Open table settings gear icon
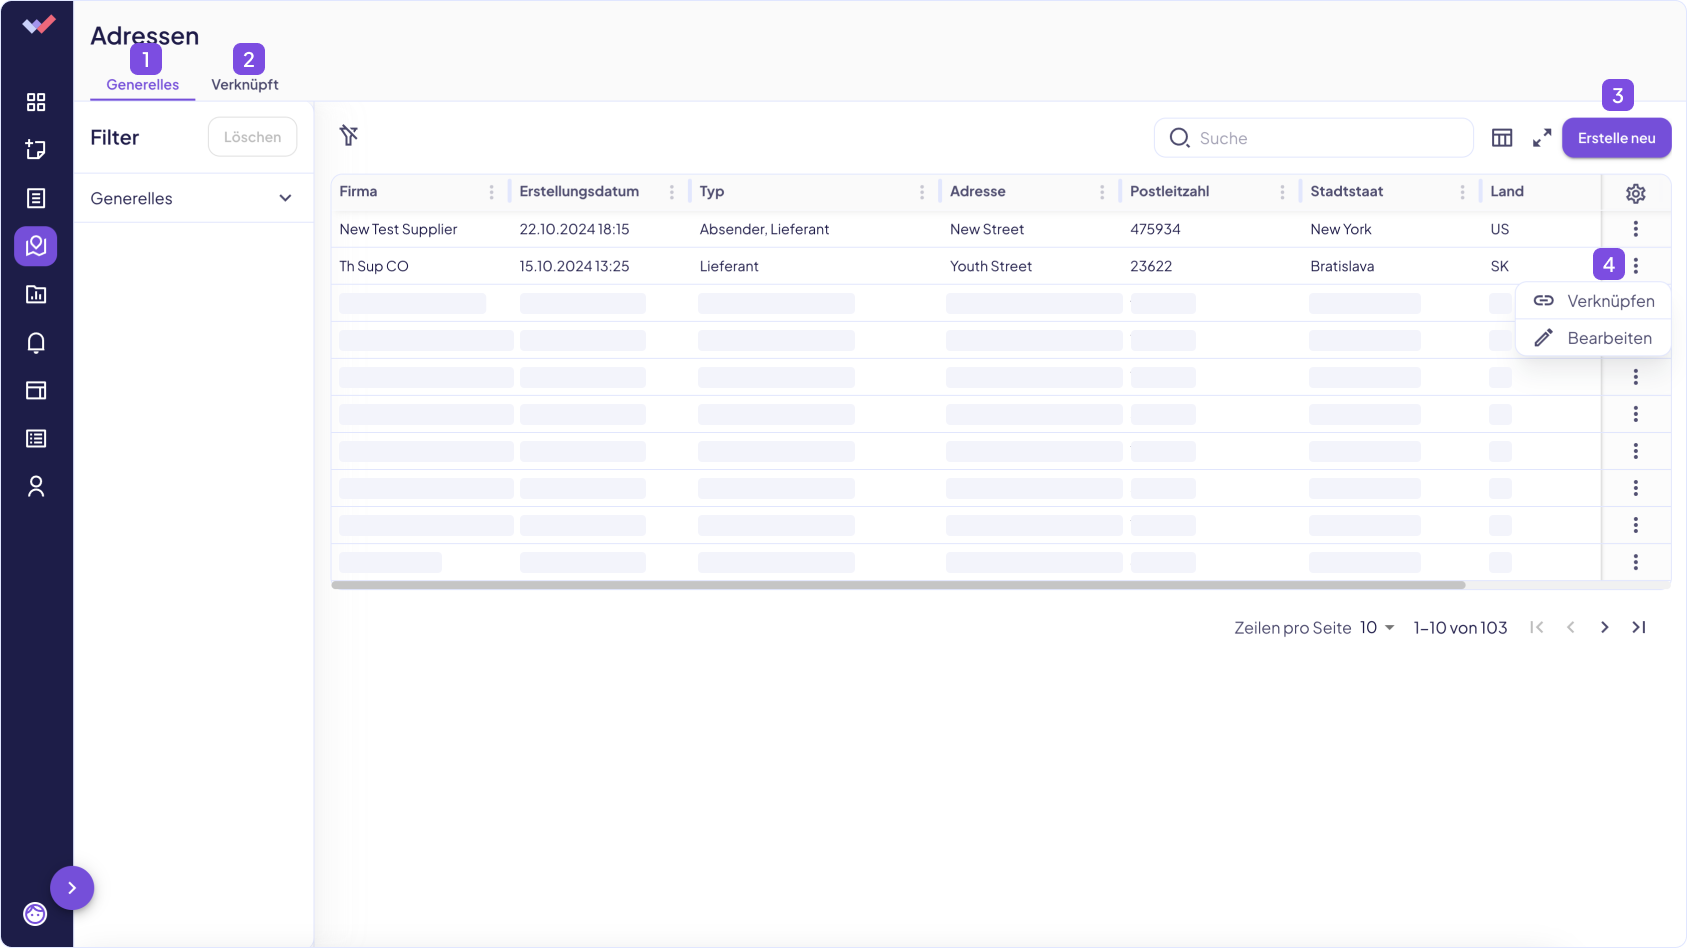Image resolution: width=1687 pixels, height=948 pixels. tap(1636, 193)
